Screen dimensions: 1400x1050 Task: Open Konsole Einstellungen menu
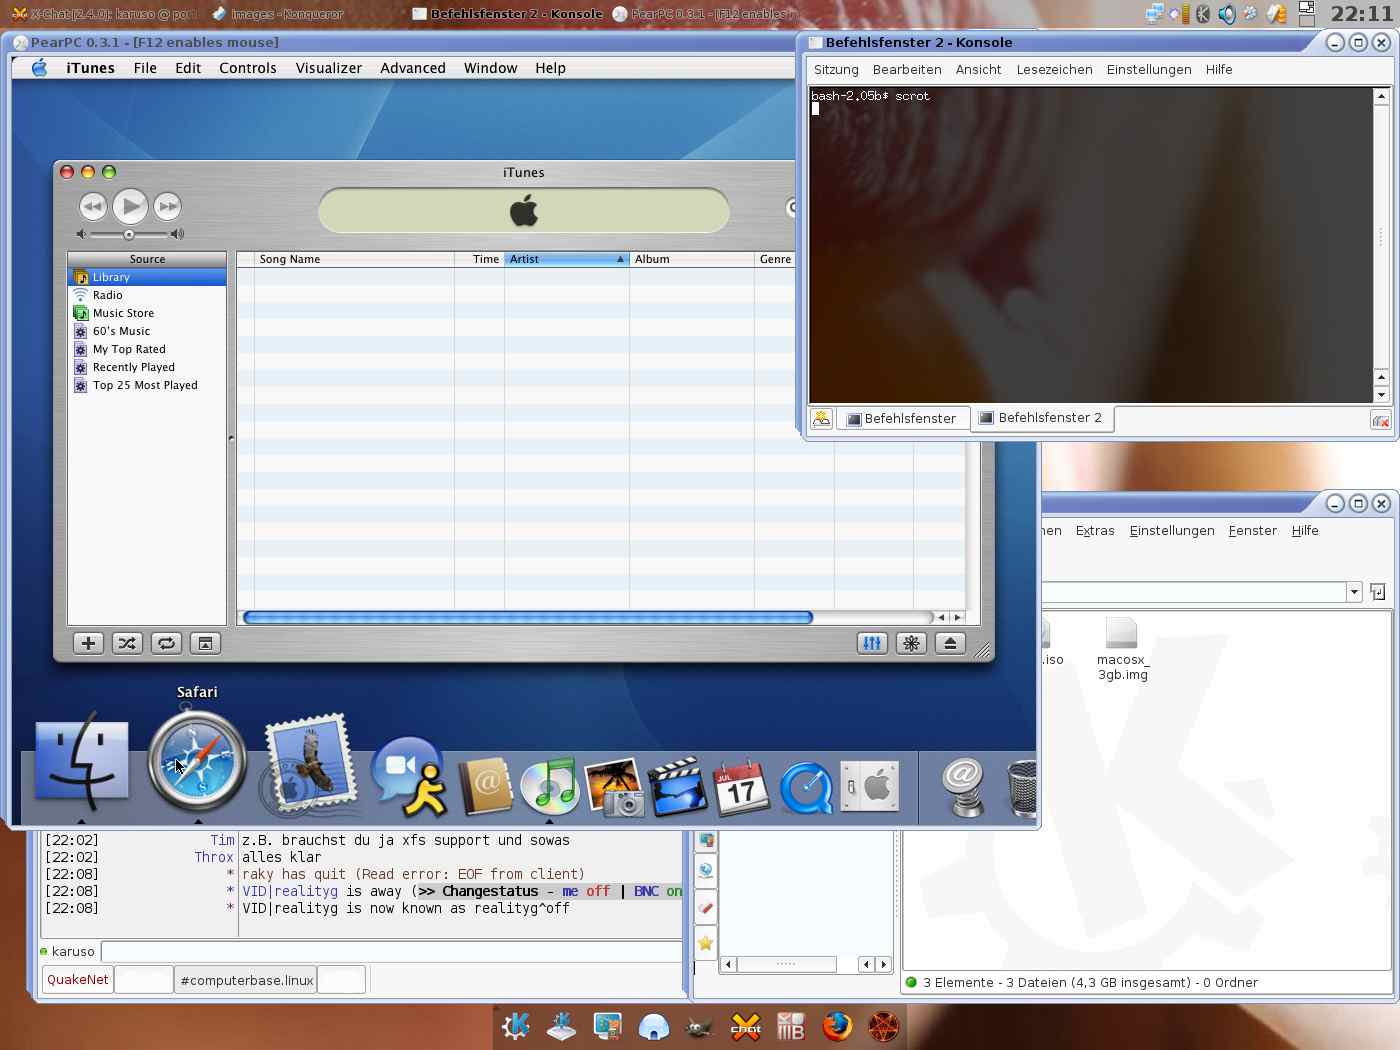tap(1149, 69)
